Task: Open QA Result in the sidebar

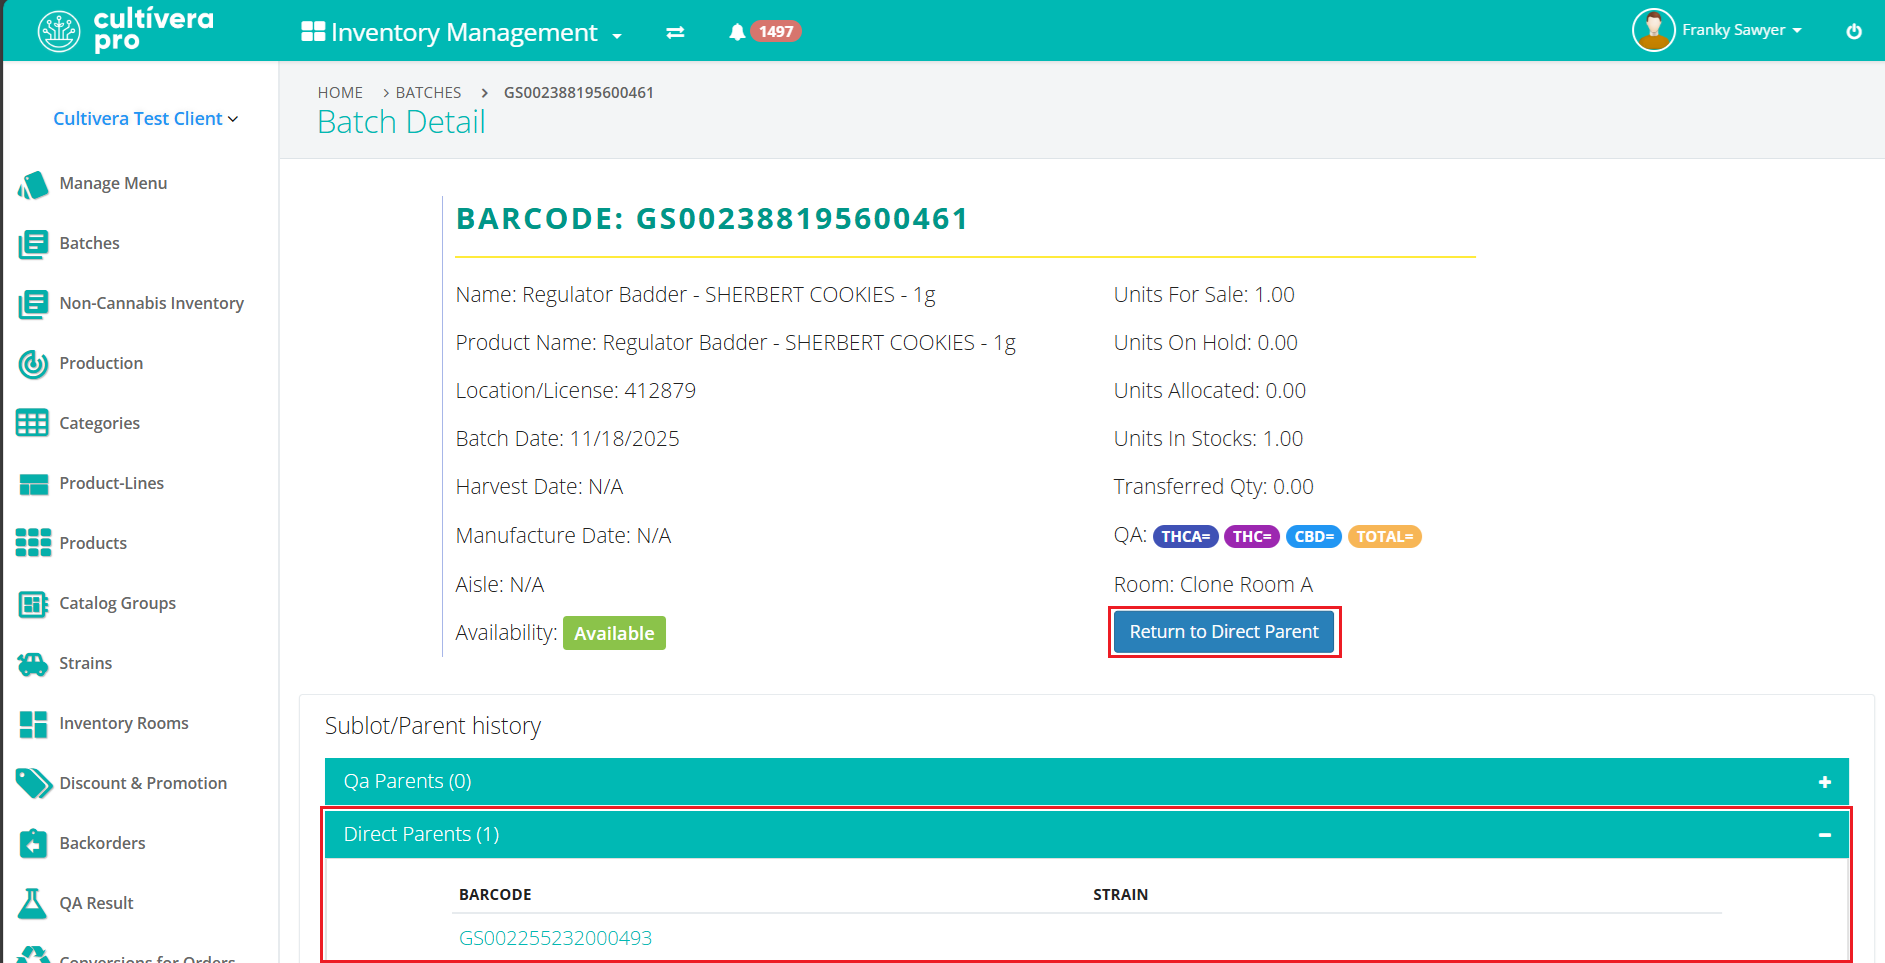Action: (96, 904)
